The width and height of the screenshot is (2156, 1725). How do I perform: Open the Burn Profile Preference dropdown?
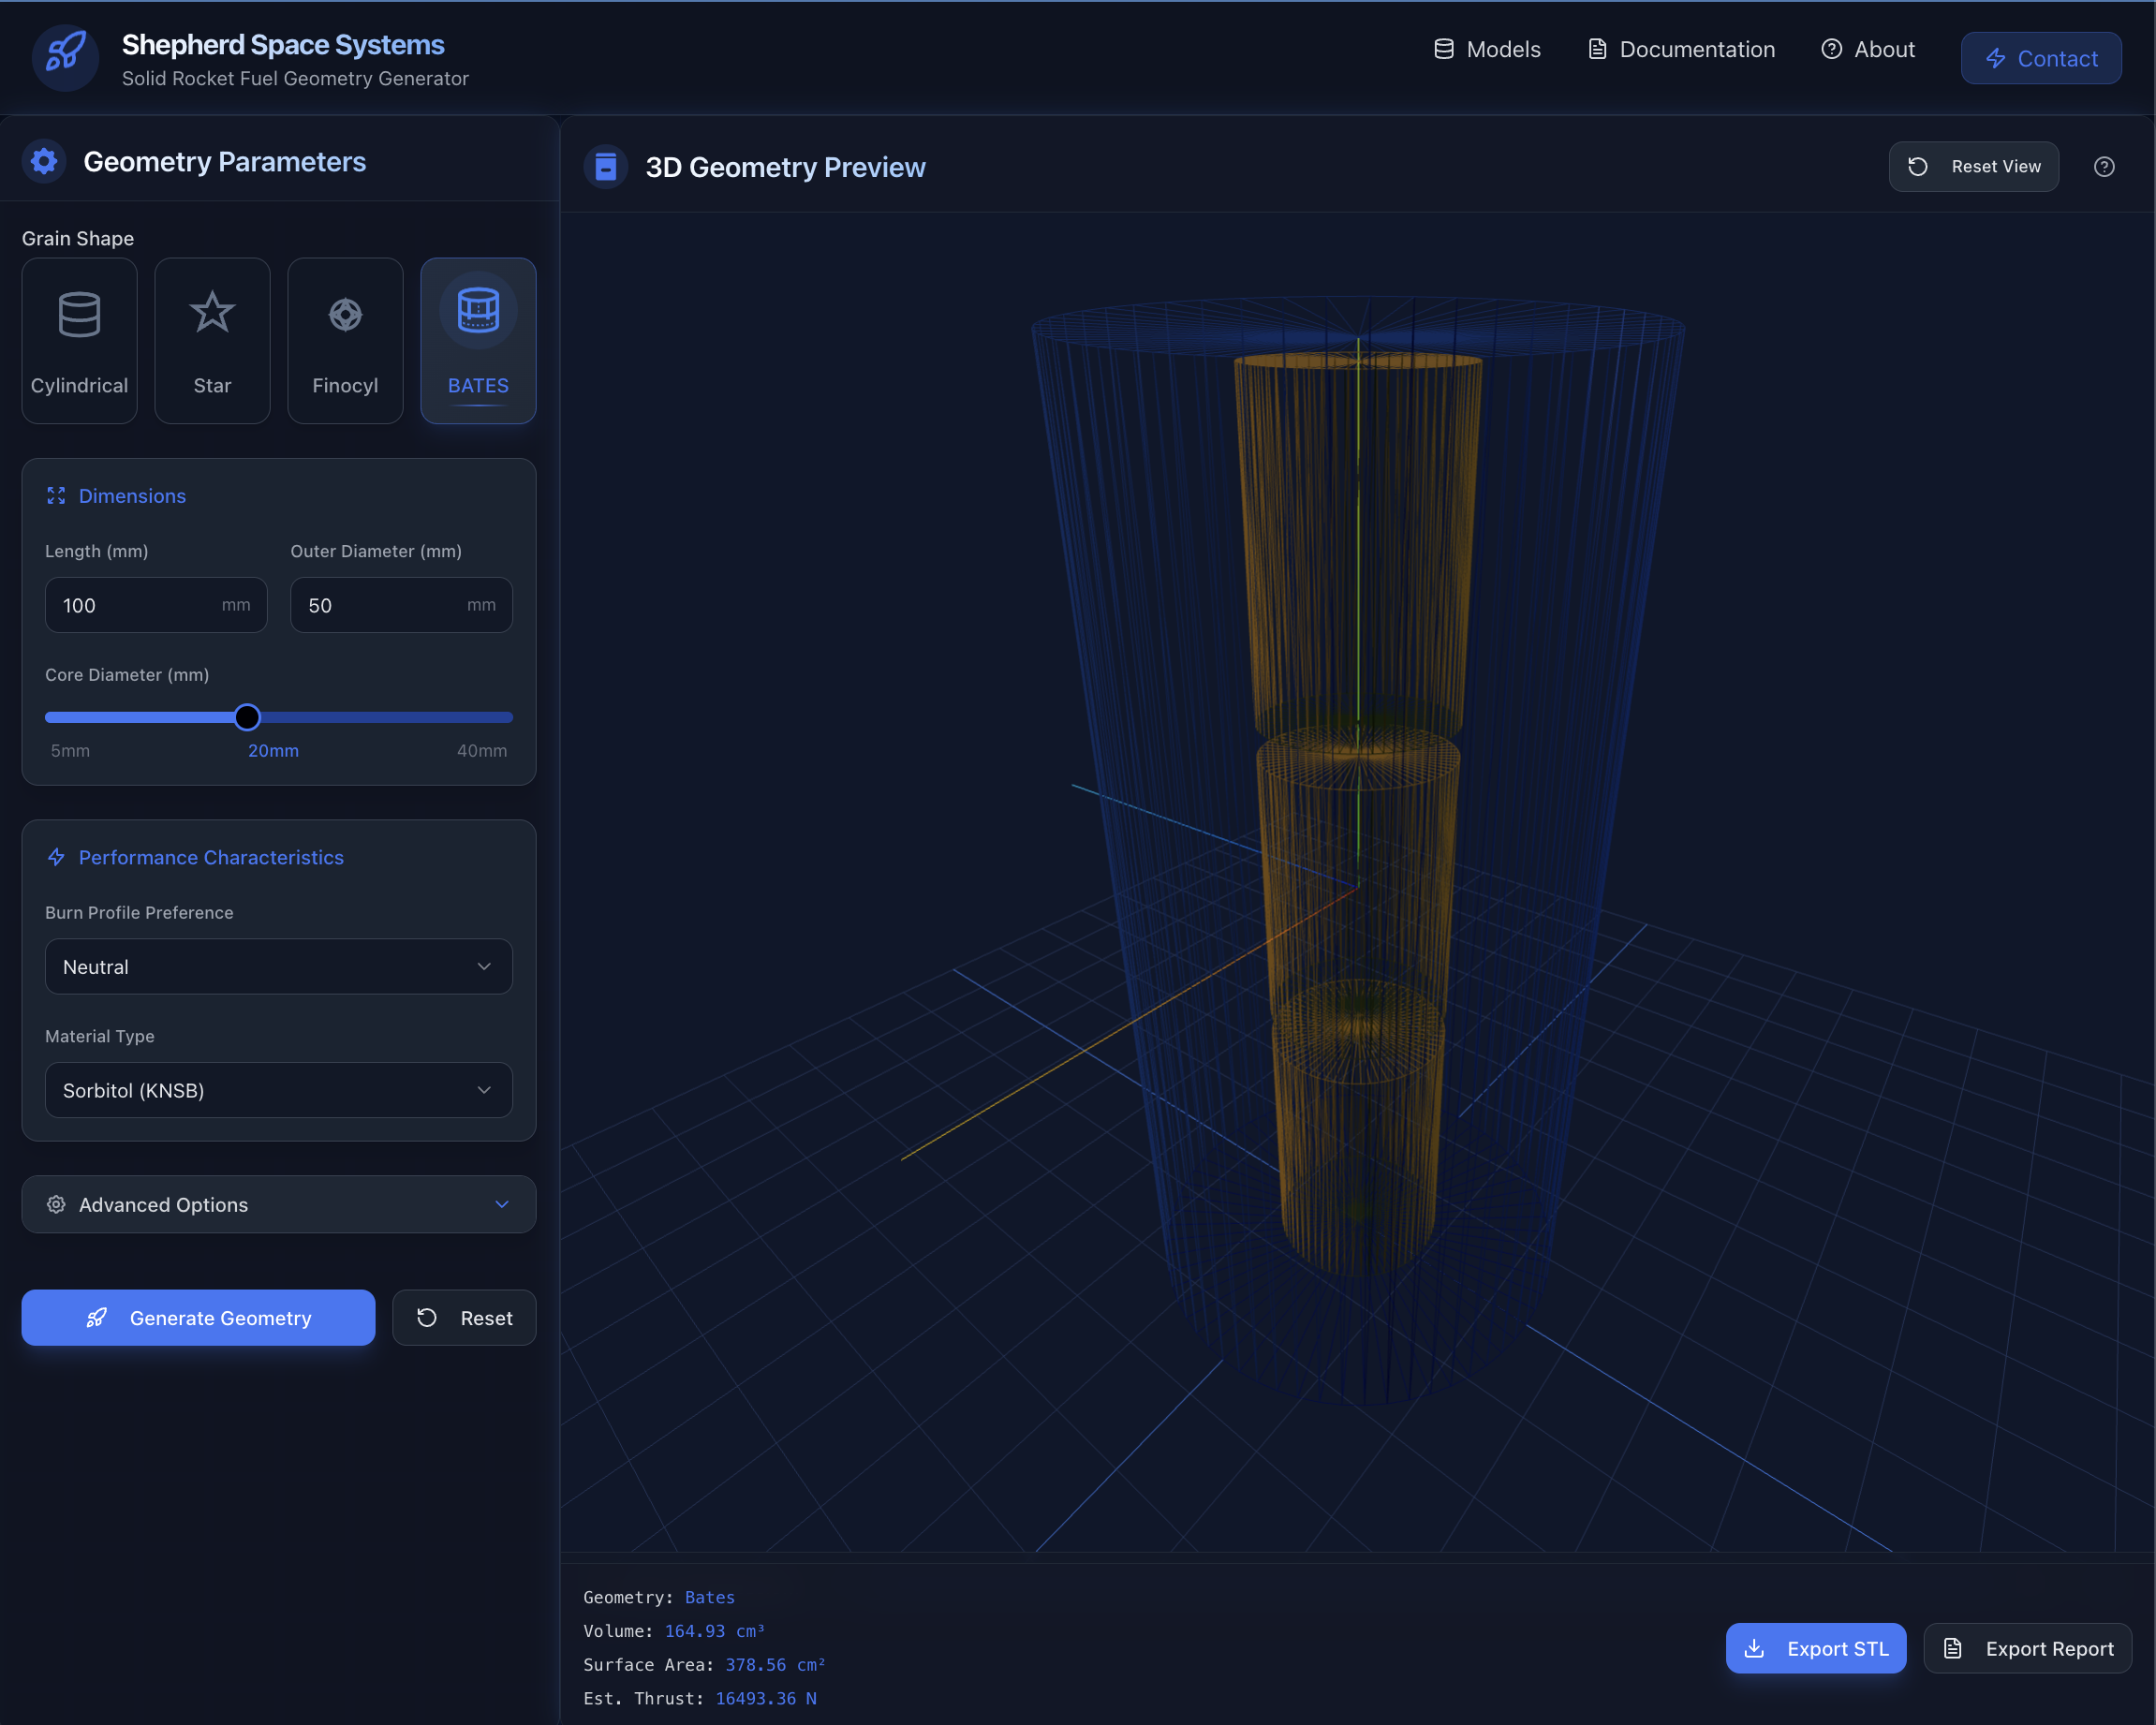(278, 966)
